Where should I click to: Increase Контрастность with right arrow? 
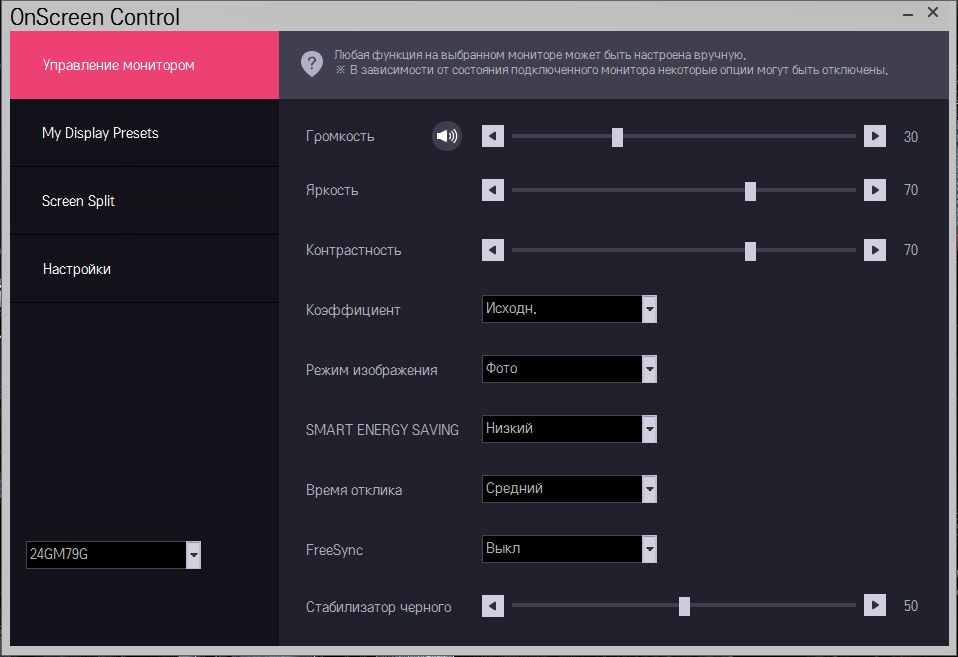(875, 250)
